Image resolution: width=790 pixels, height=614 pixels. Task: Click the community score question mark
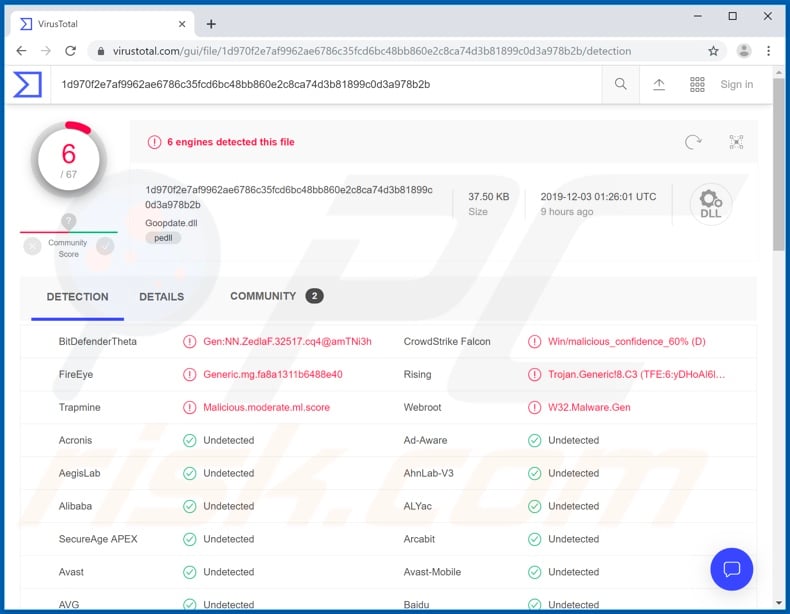pos(69,221)
